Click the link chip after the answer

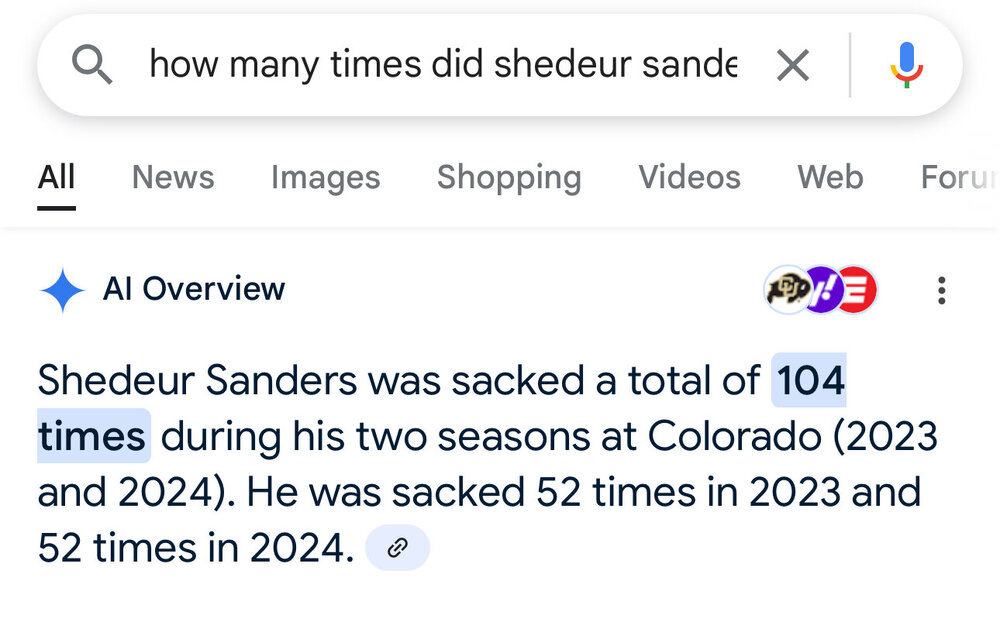(x=397, y=548)
